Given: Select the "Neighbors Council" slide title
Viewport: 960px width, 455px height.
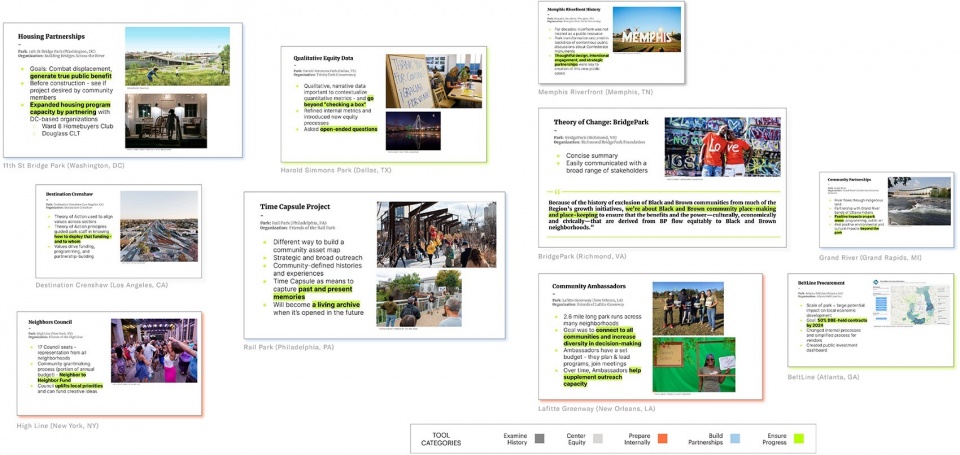Looking at the screenshot, I should click(x=50, y=322).
